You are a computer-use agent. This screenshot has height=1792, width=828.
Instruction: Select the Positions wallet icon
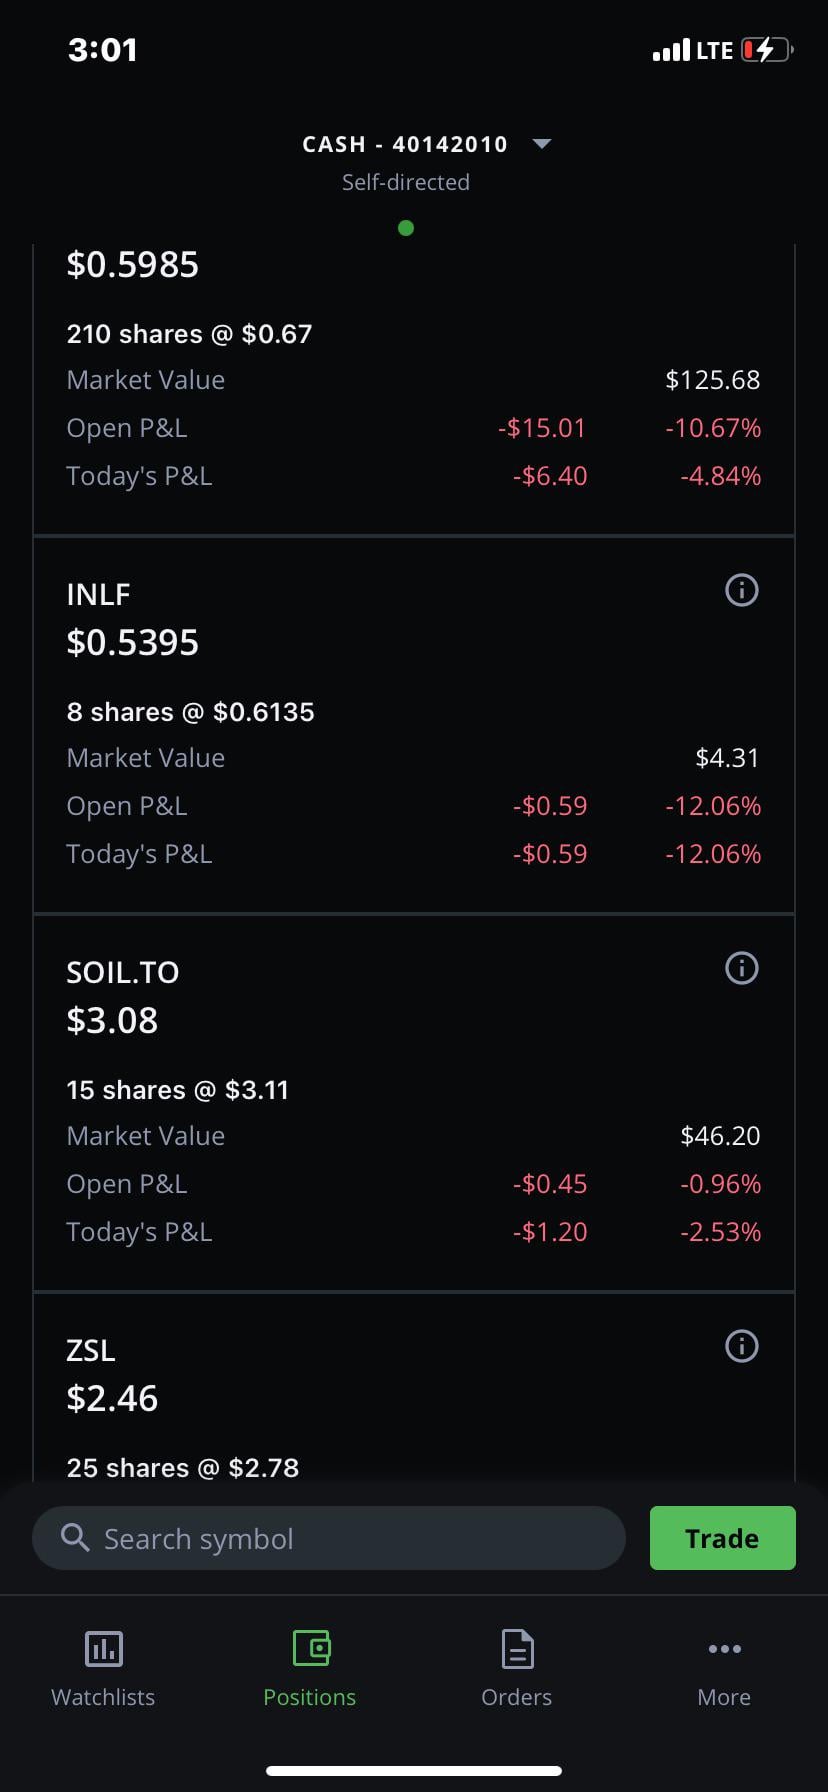(311, 1648)
